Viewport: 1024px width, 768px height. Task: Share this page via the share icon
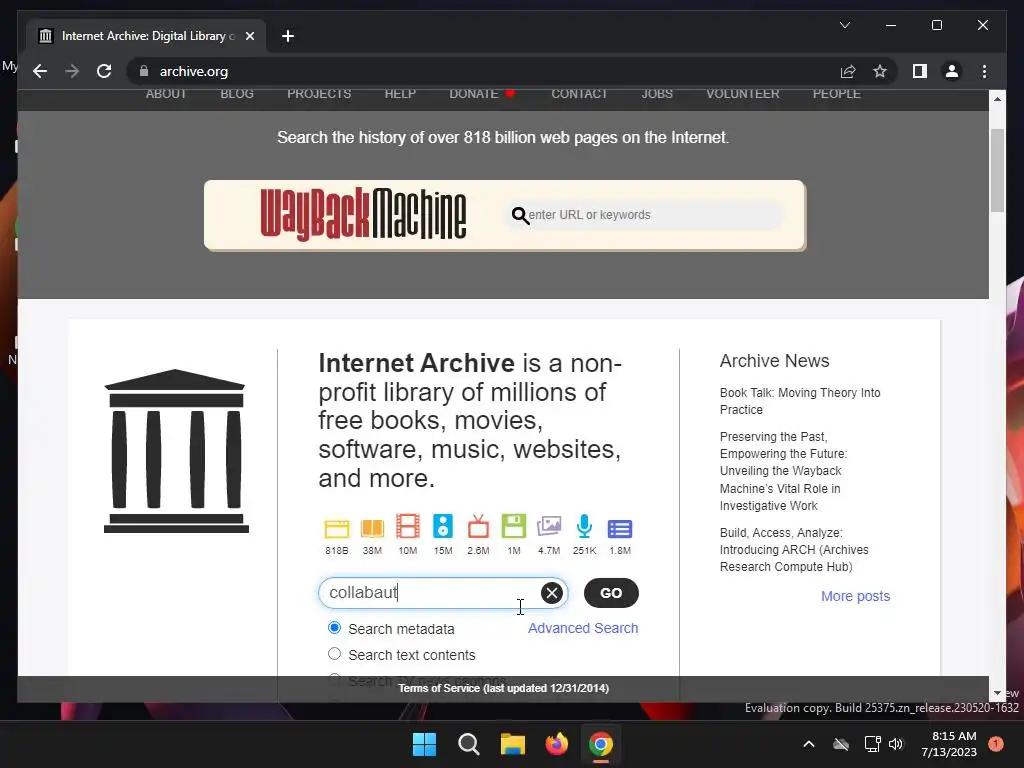click(848, 71)
